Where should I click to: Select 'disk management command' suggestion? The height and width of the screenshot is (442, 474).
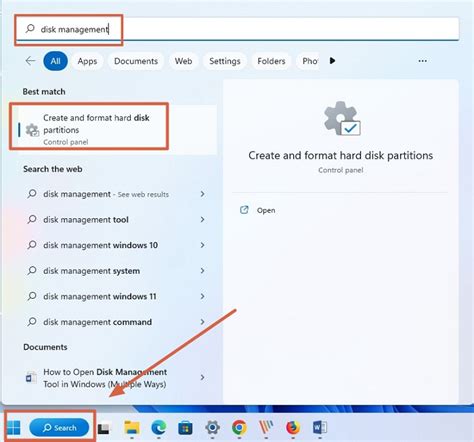click(97, 322)
